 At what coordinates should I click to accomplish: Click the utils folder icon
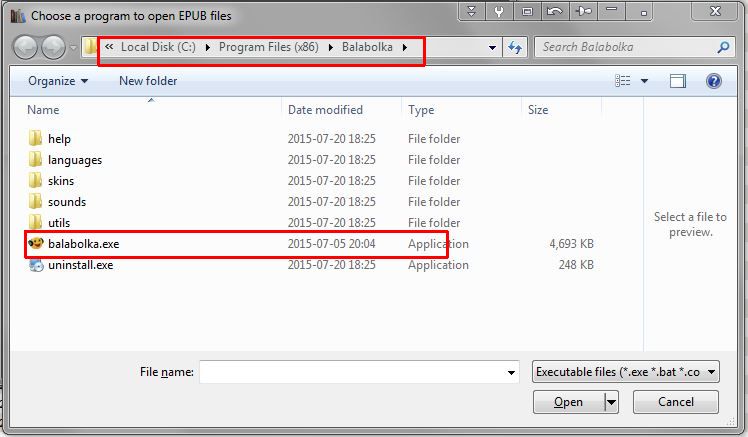click(35, 222)
